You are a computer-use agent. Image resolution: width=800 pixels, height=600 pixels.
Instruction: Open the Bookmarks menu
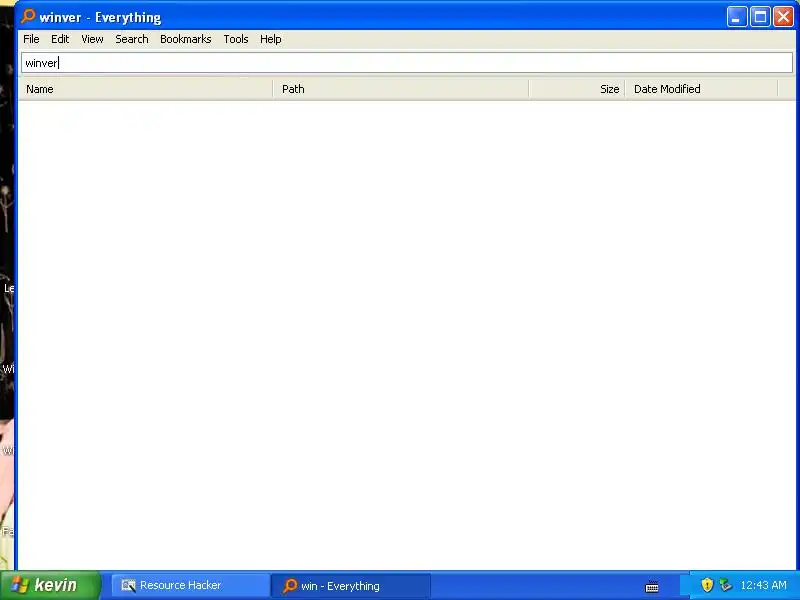186,39
